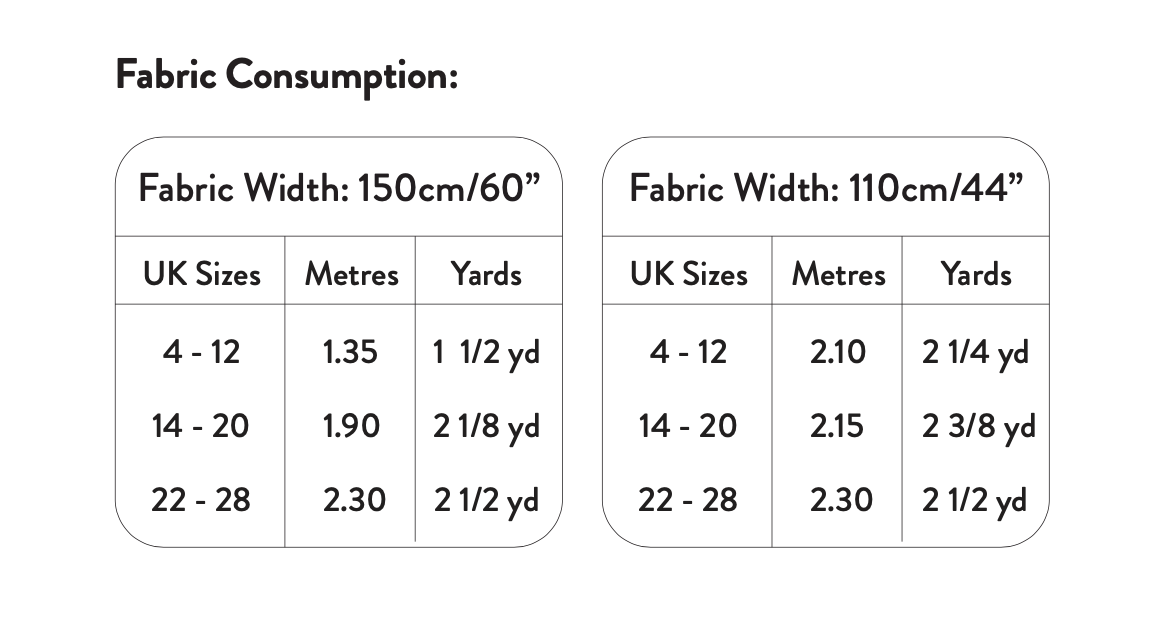Pick size 22 - 28 in the 110cm table

688,499
